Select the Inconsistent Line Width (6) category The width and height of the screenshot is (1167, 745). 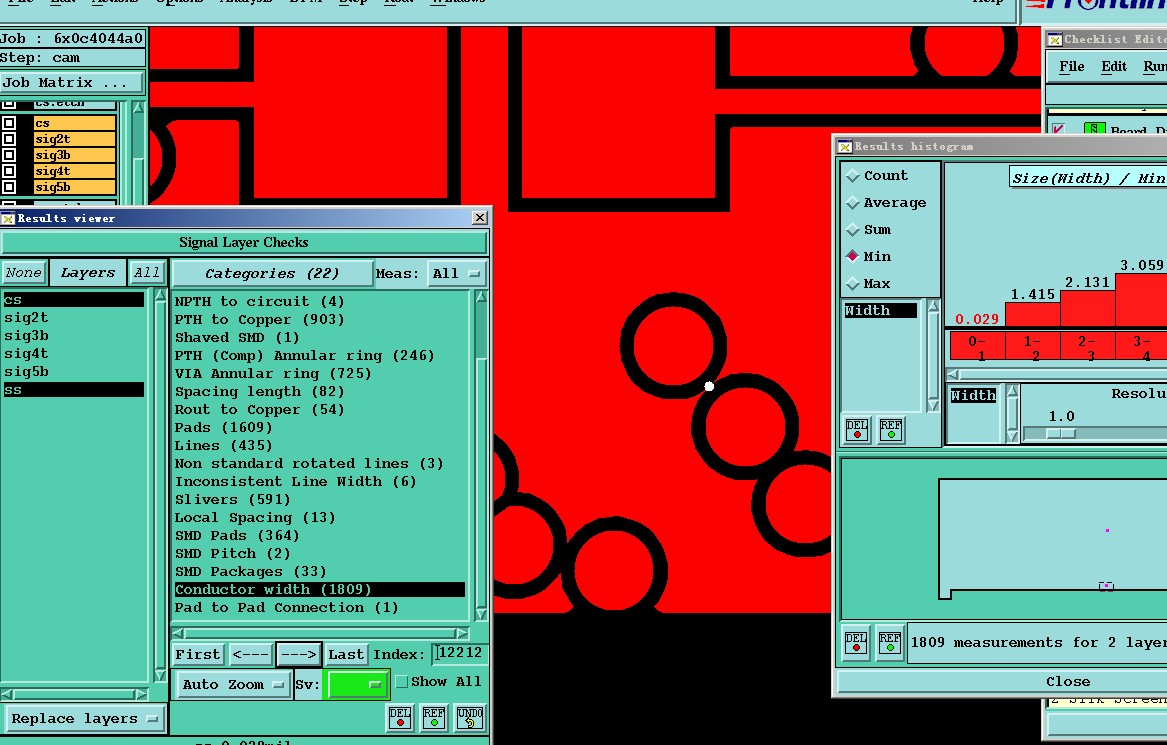[320, 482]
